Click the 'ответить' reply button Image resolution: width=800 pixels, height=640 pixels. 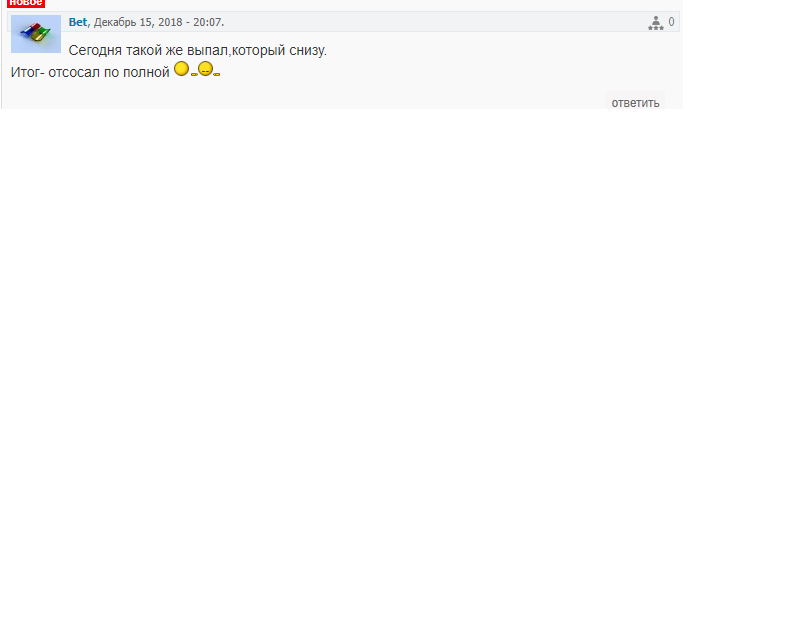635,103
